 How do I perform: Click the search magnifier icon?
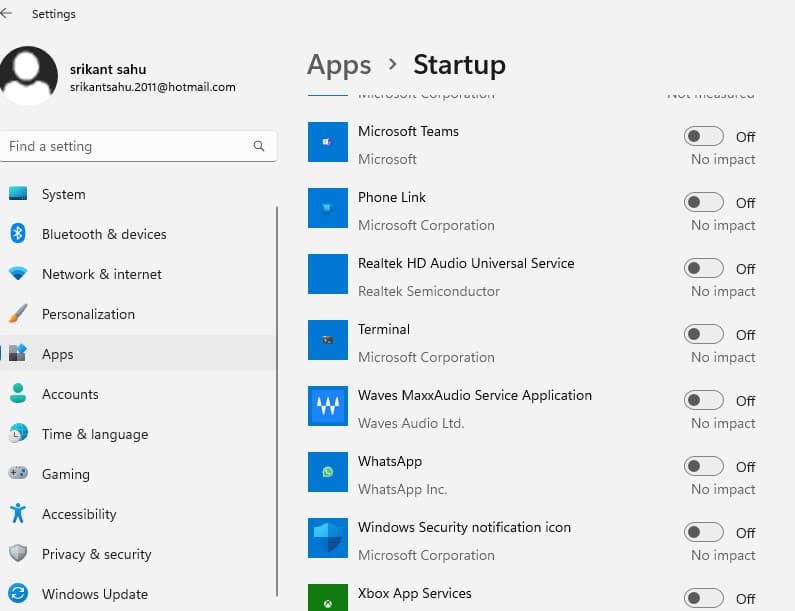tap(259, 146)
